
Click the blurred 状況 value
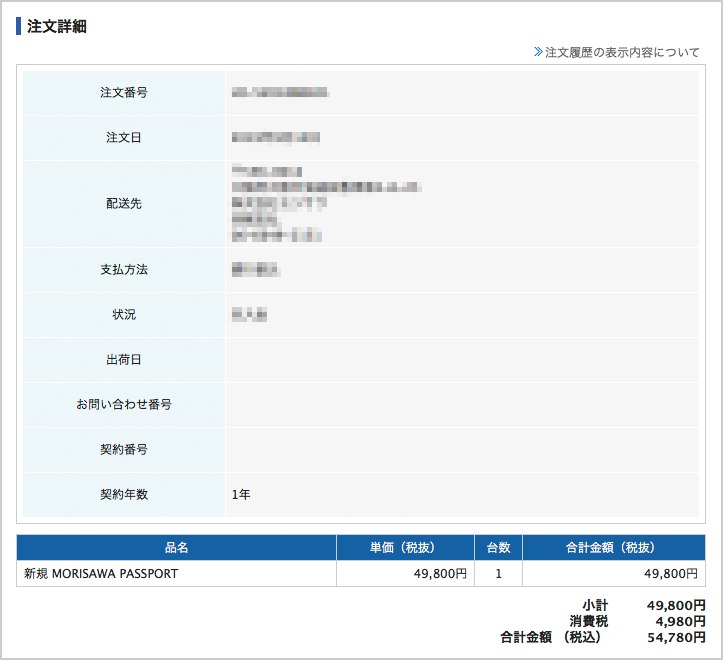(x=249, y=315)
